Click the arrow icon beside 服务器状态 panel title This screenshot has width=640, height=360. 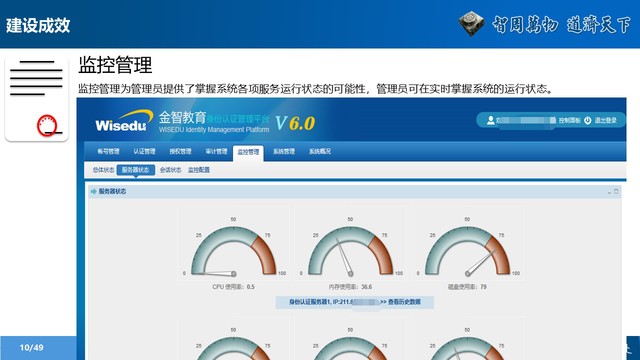94,191
